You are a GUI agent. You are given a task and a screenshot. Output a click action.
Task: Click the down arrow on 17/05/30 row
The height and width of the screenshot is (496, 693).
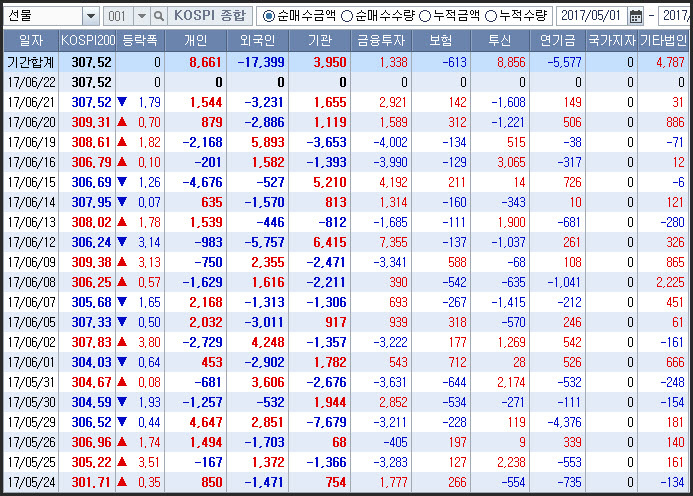tap(122, 402)
